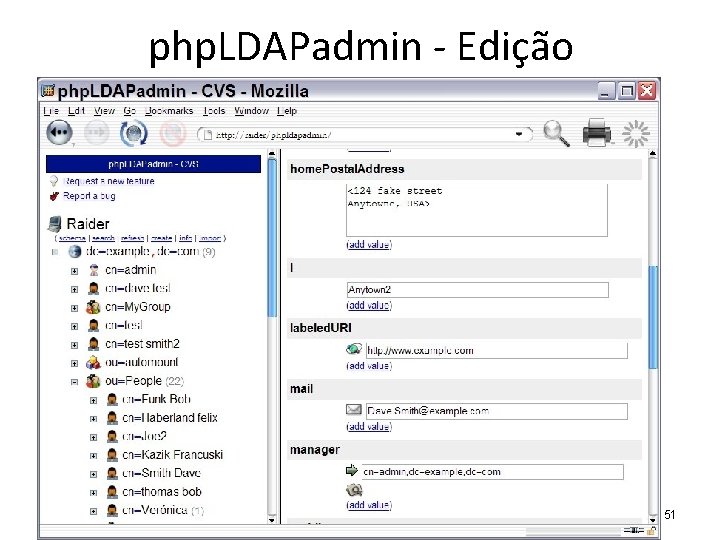720x540 pixels.
Task: Reload the page with the refresh icon
Action: 134,133
